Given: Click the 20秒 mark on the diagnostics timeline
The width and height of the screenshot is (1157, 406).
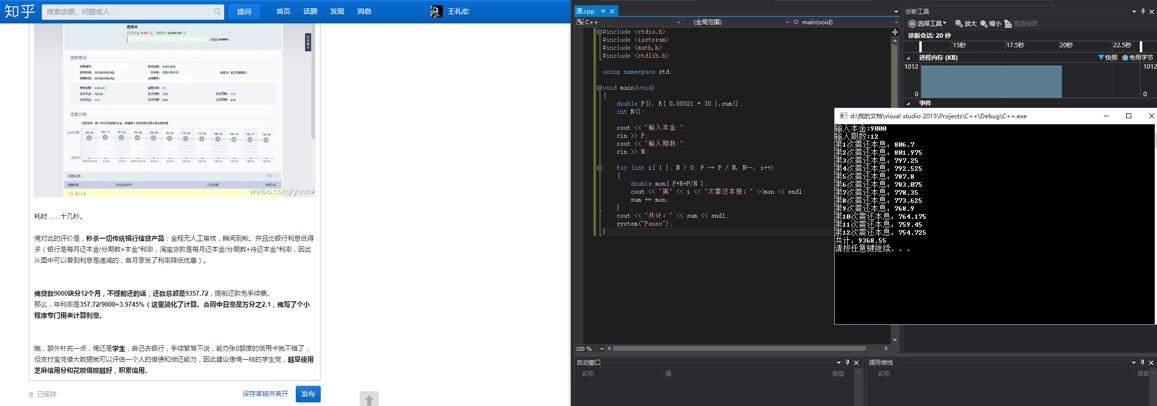Looking at the screenshot, I should [1066, 45].
